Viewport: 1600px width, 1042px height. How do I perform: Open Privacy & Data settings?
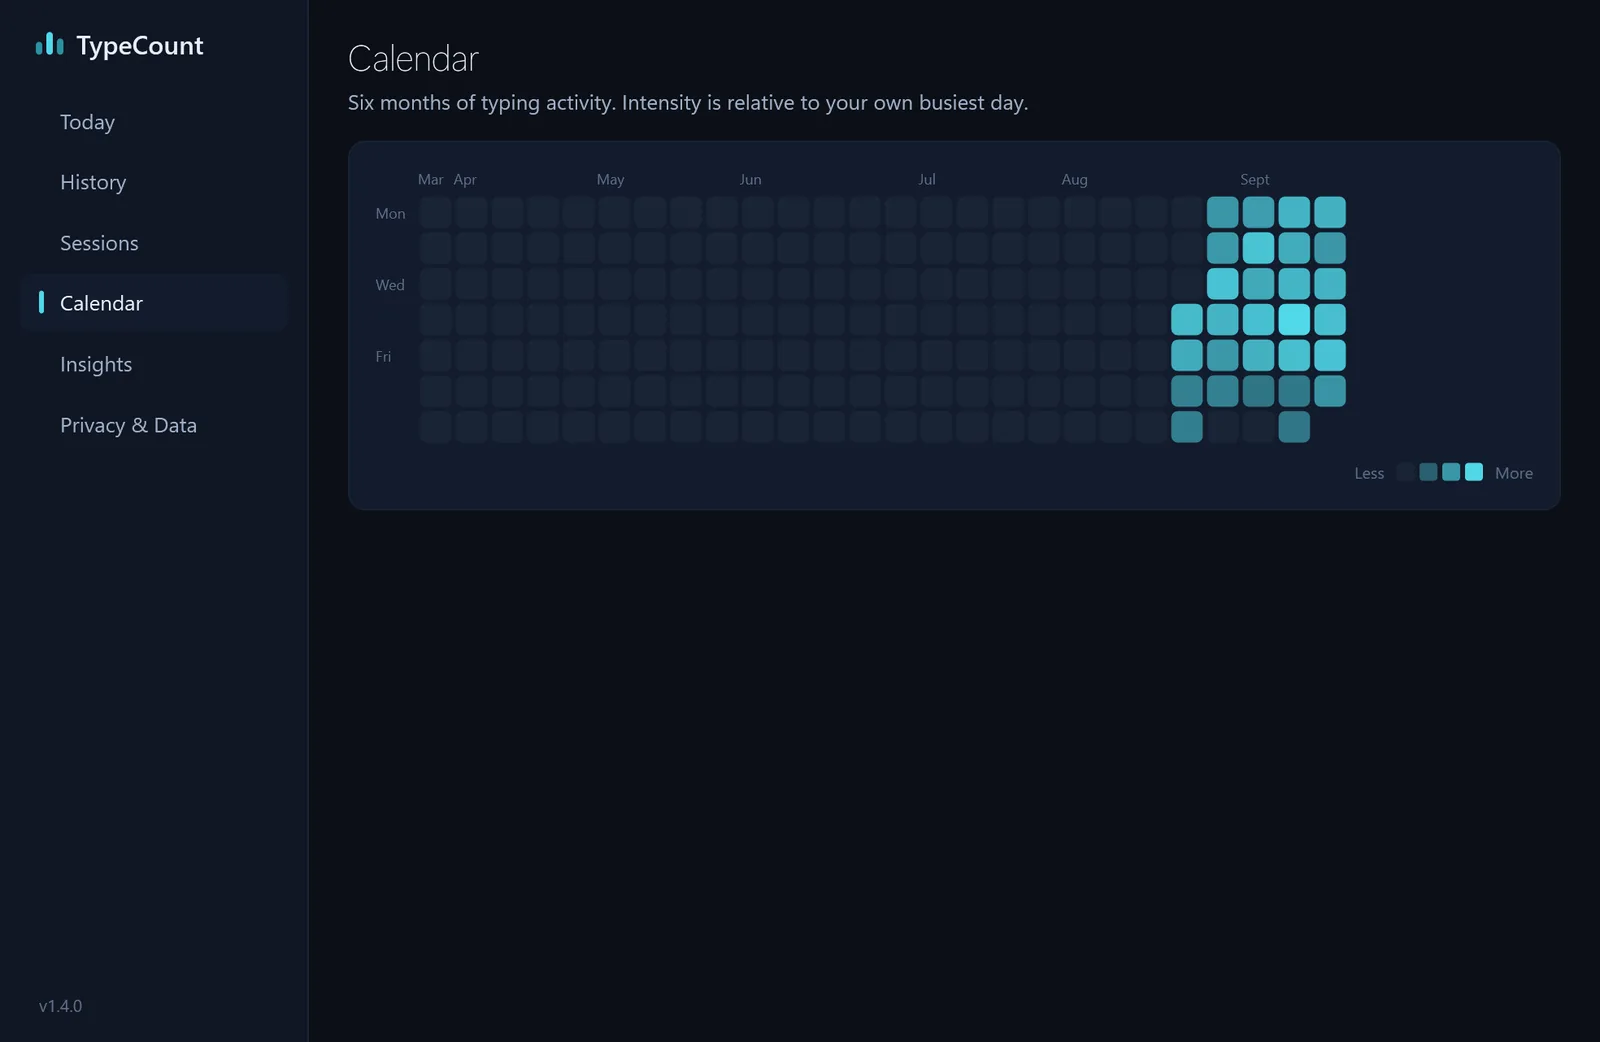click(128, 425)
